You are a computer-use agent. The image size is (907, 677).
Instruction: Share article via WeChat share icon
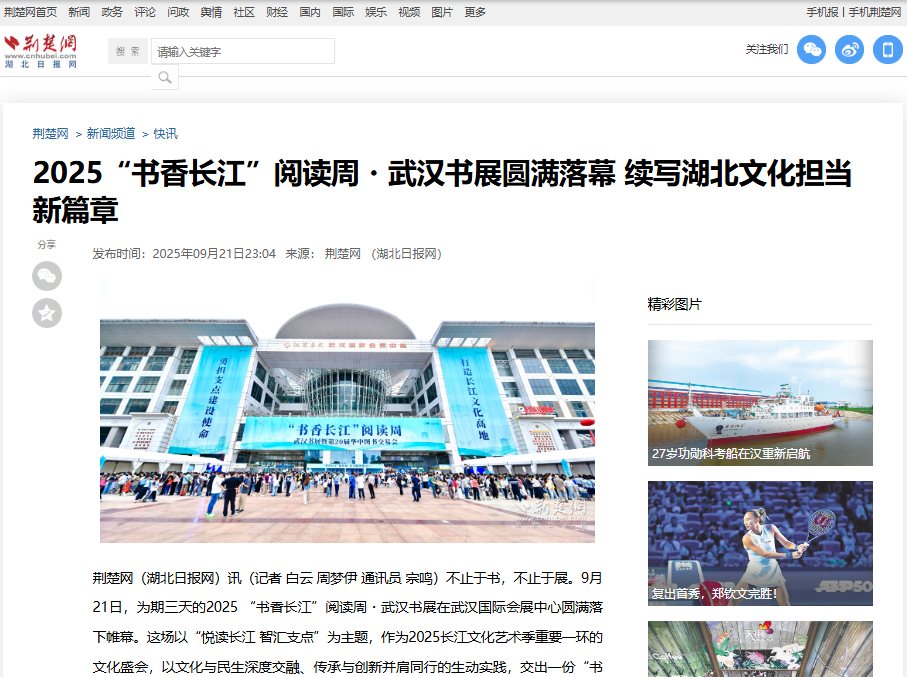pos(47,276)
